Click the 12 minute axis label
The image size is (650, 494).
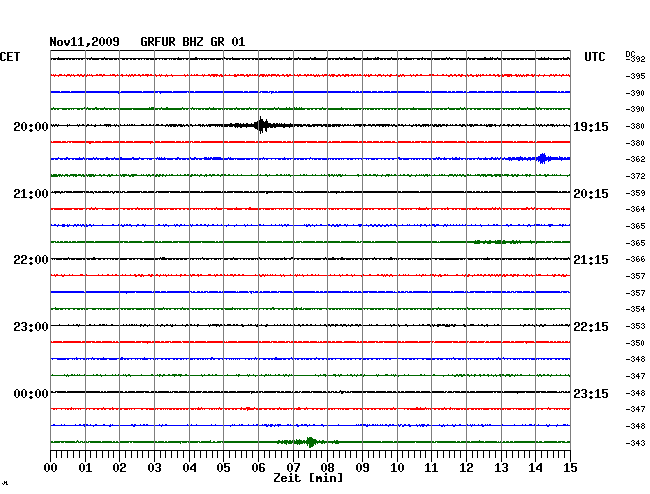click(466, 468)
